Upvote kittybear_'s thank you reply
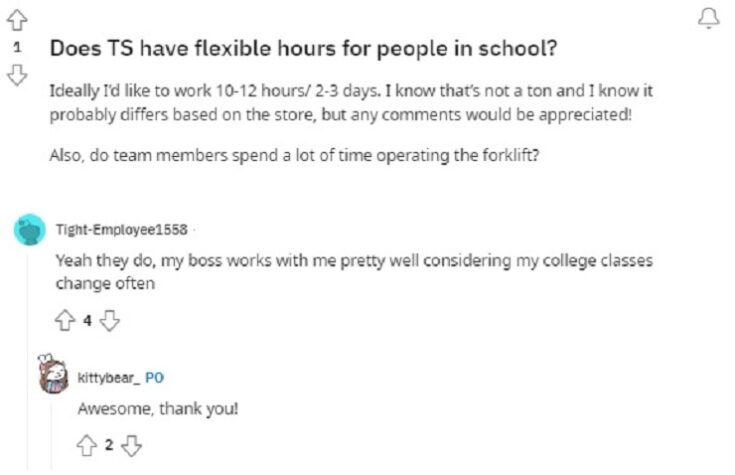This screenshot has height=475, width=735. pyautogui.click(x=87, y=445)
